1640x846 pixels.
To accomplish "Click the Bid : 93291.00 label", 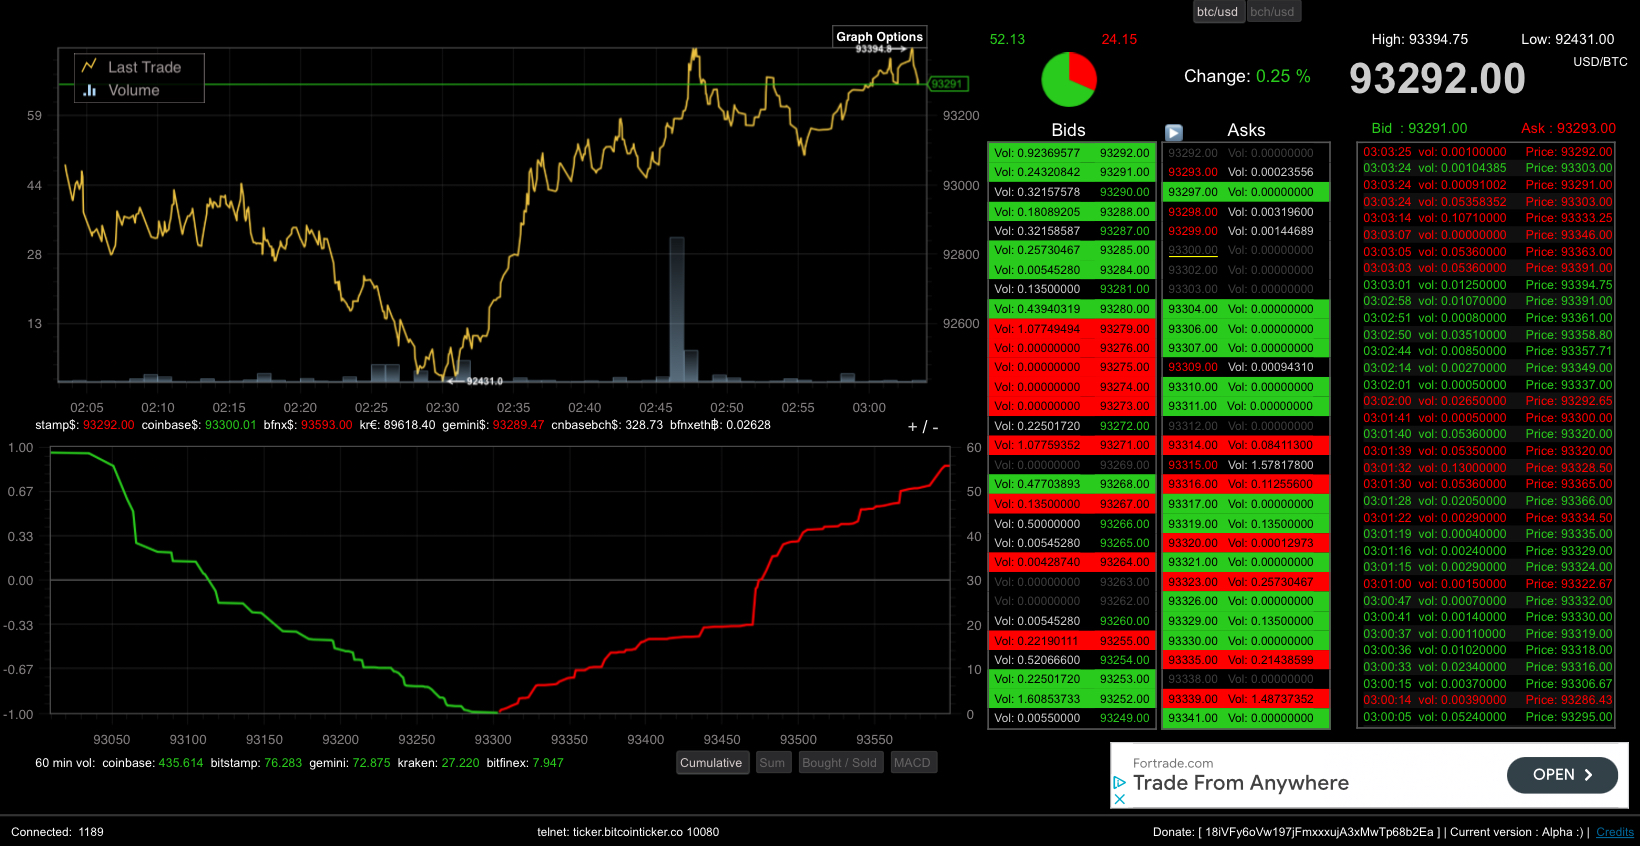I will click(x=1419, y=128).
